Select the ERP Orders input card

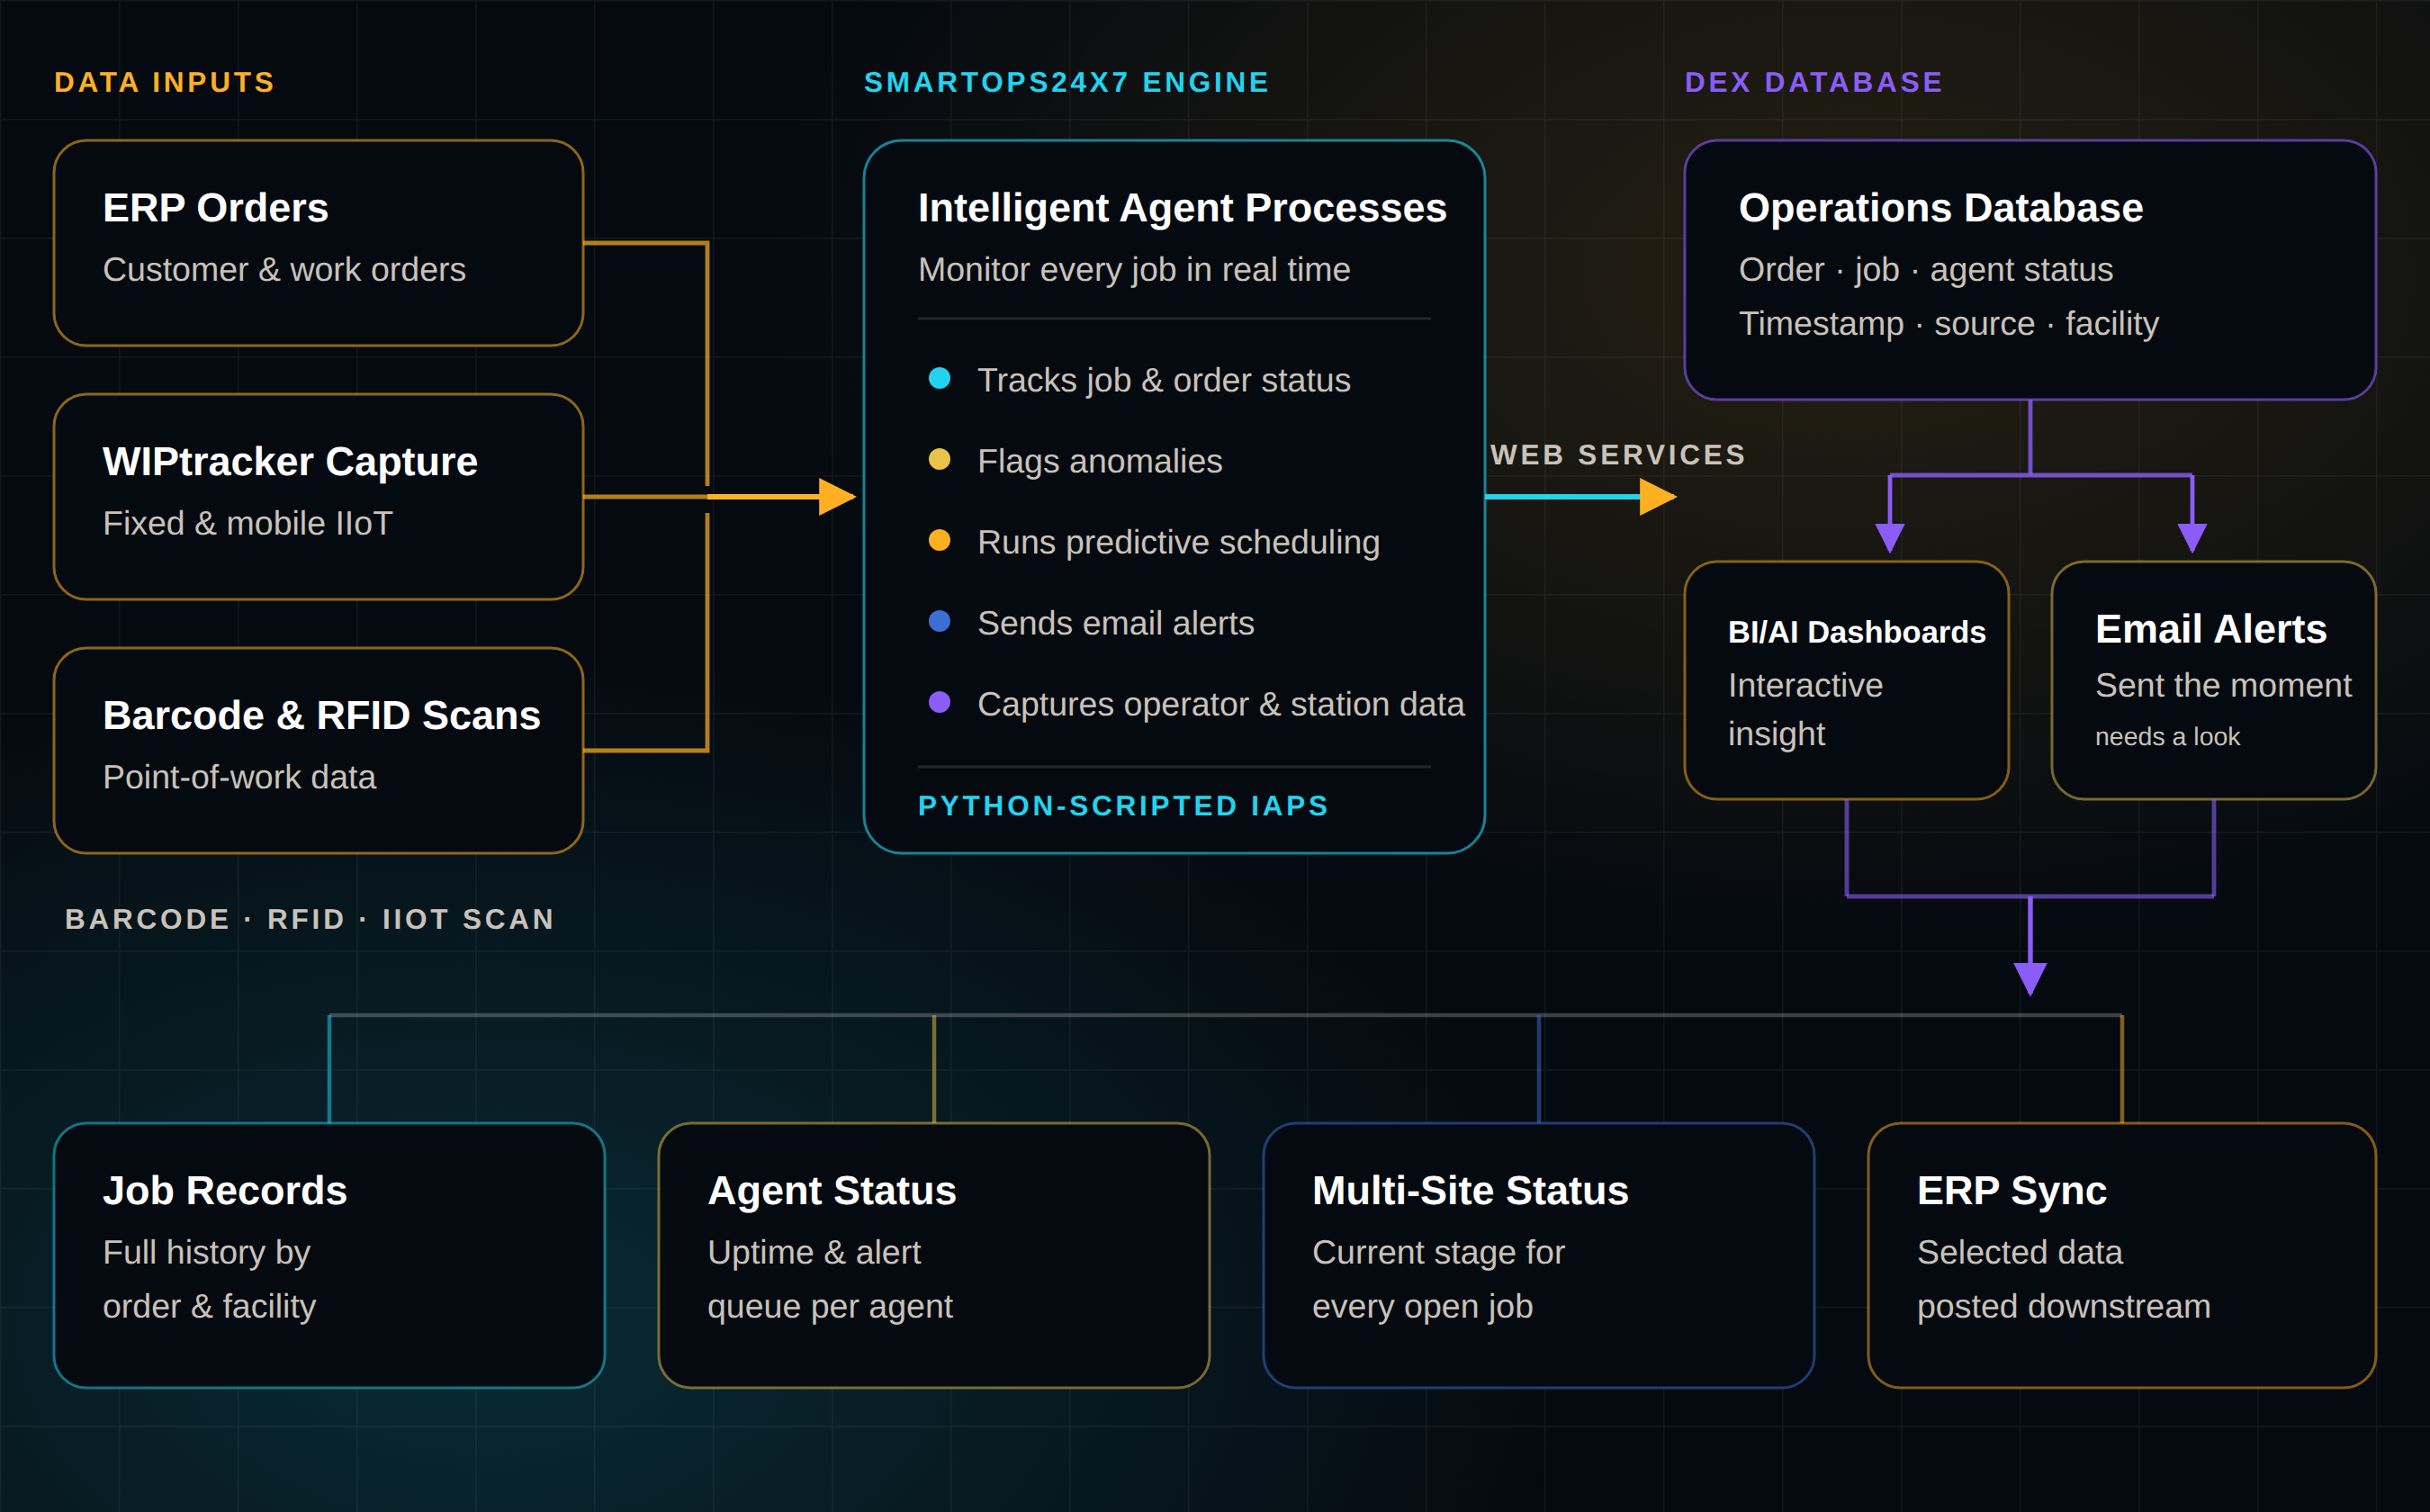pos(318,243)
